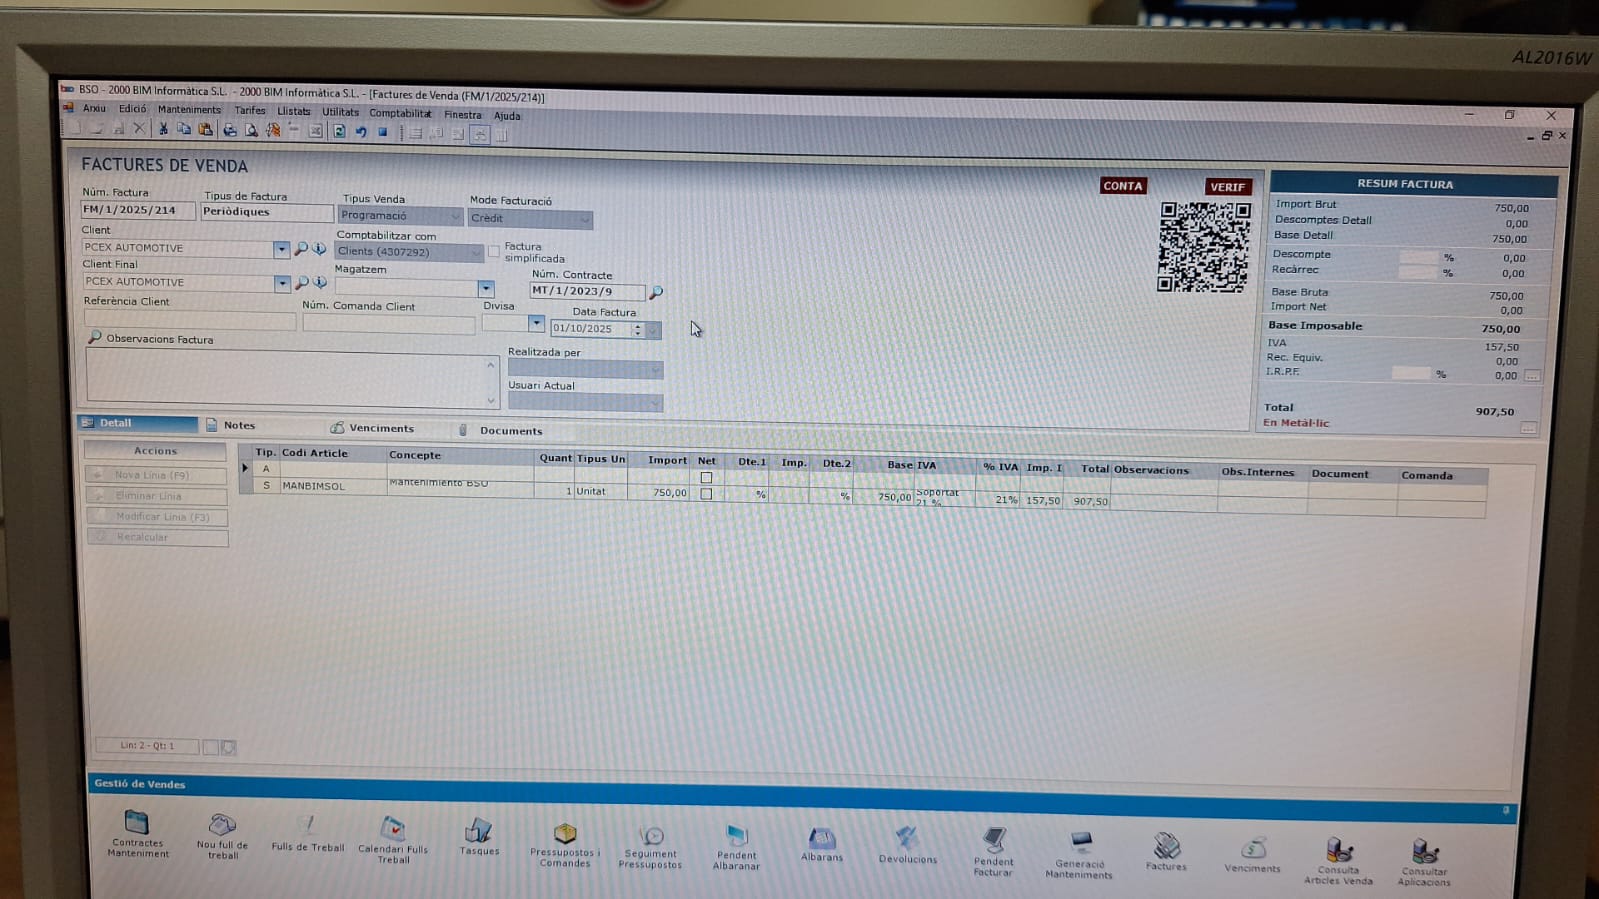Open the Comptabilitat menu
Screen dimensions: 1599x899
[400, 113]
